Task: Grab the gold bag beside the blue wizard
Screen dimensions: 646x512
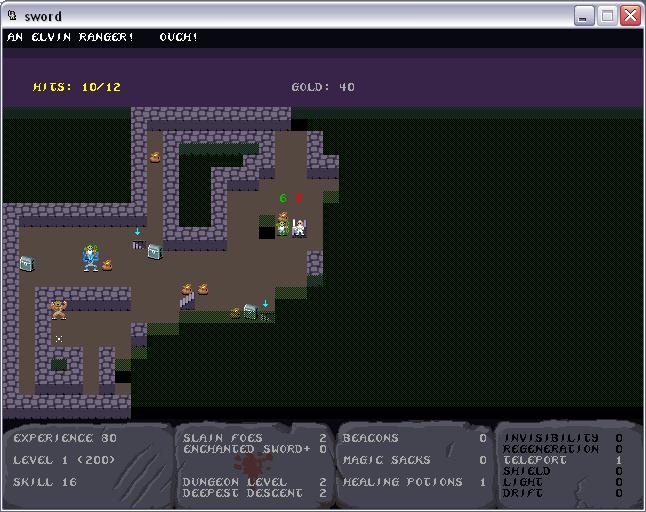Action: (107, 265)
